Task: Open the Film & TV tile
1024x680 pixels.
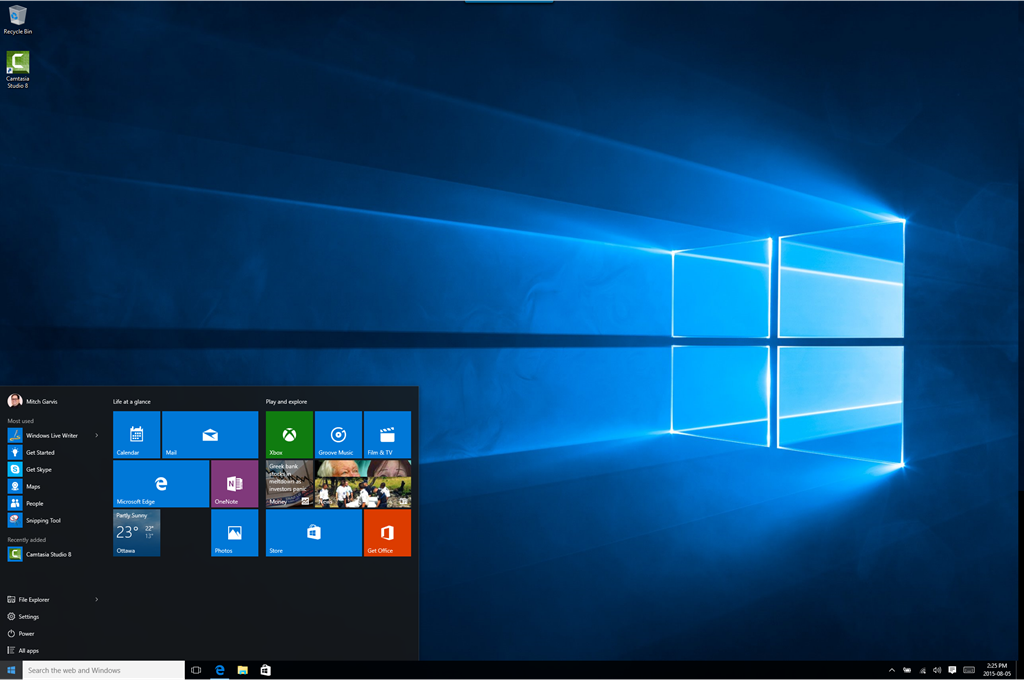Action: pos(387,434)
